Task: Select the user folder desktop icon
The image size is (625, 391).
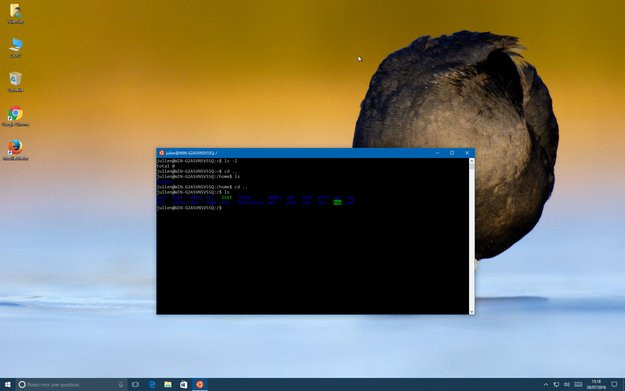Action: tap(16, 14)
